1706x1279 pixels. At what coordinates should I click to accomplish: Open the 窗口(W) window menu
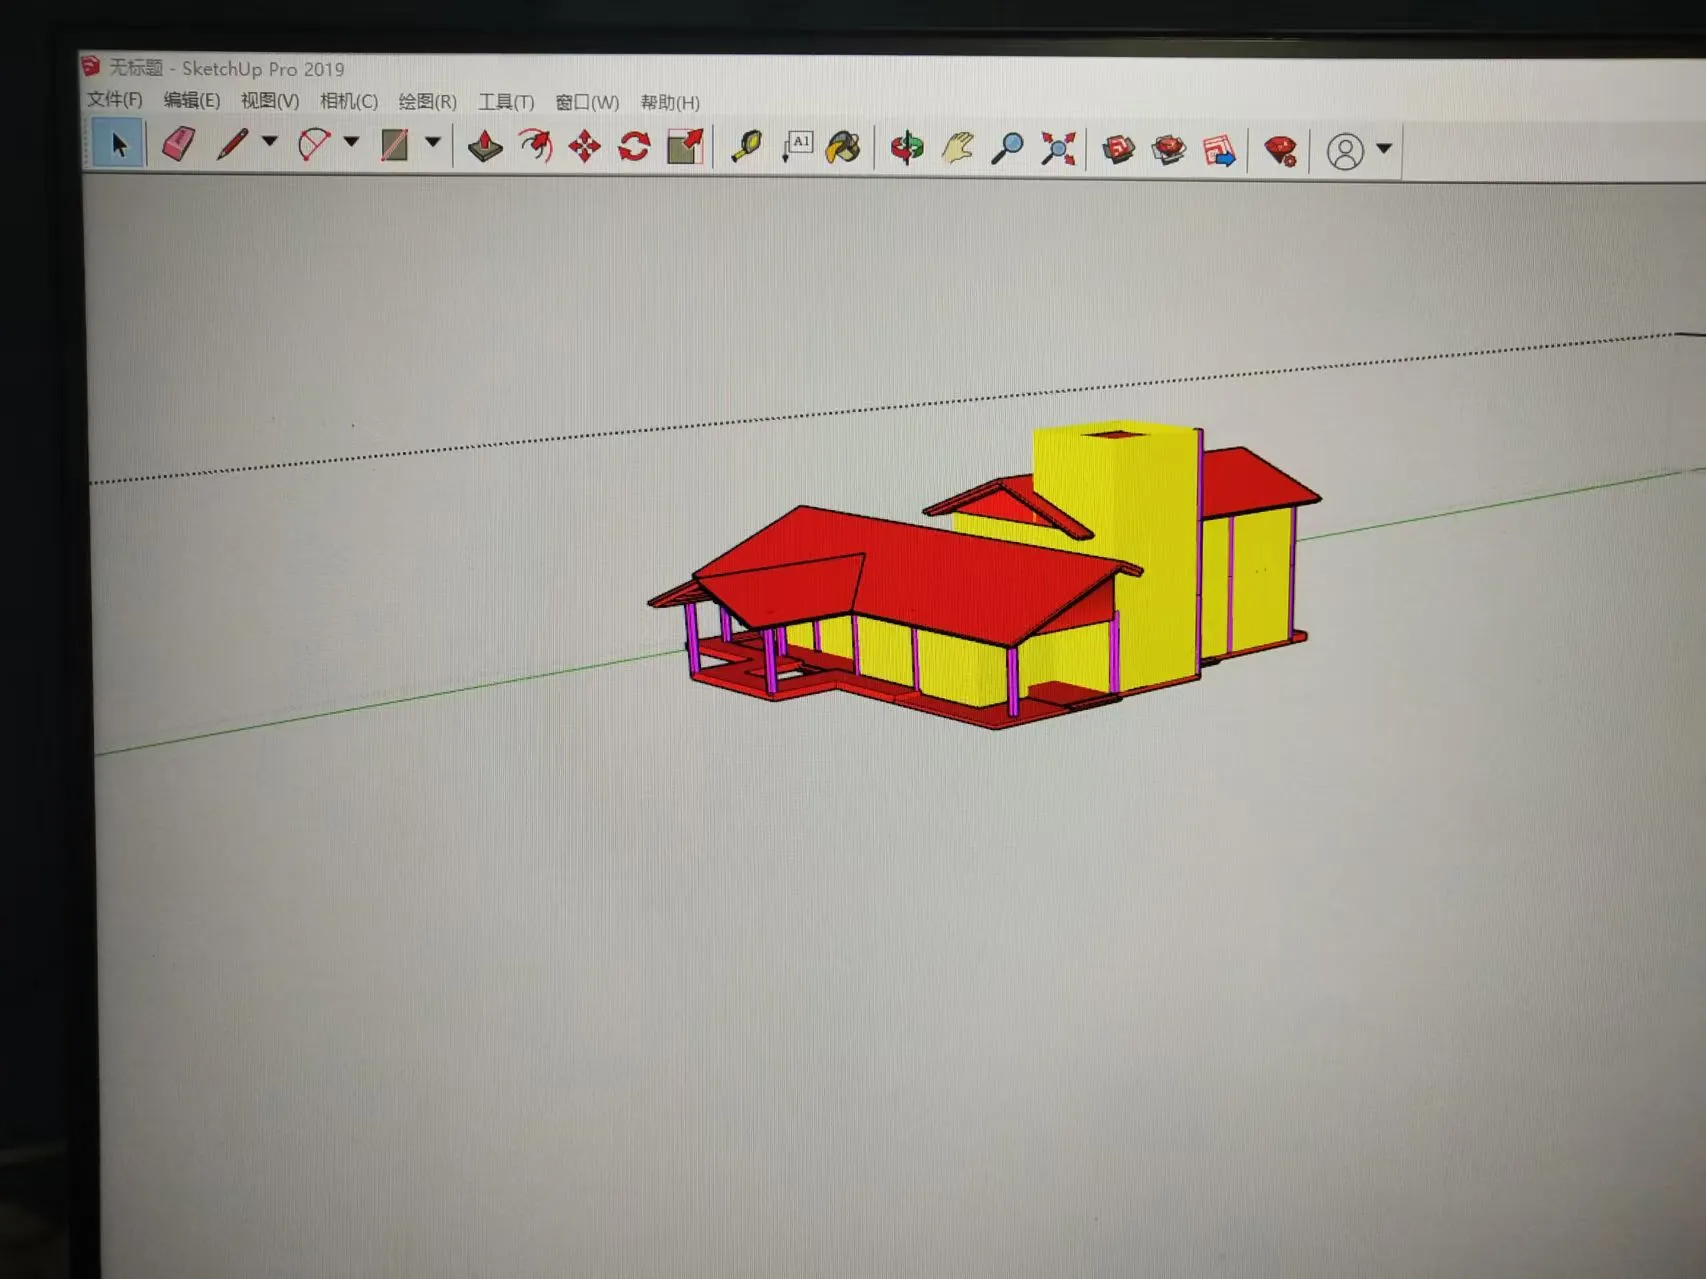tap(586, 102)
